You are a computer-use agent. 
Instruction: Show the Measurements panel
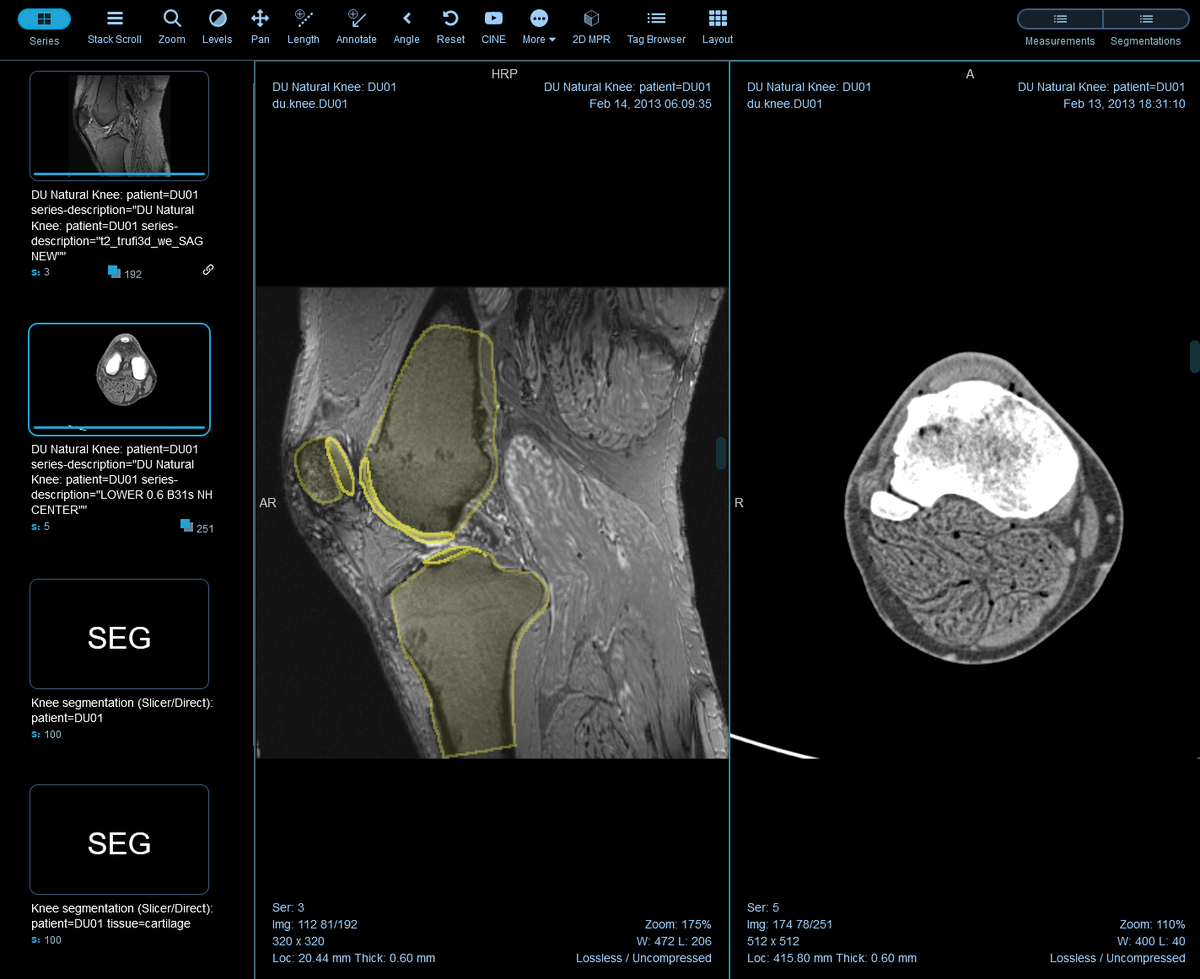1059,19
